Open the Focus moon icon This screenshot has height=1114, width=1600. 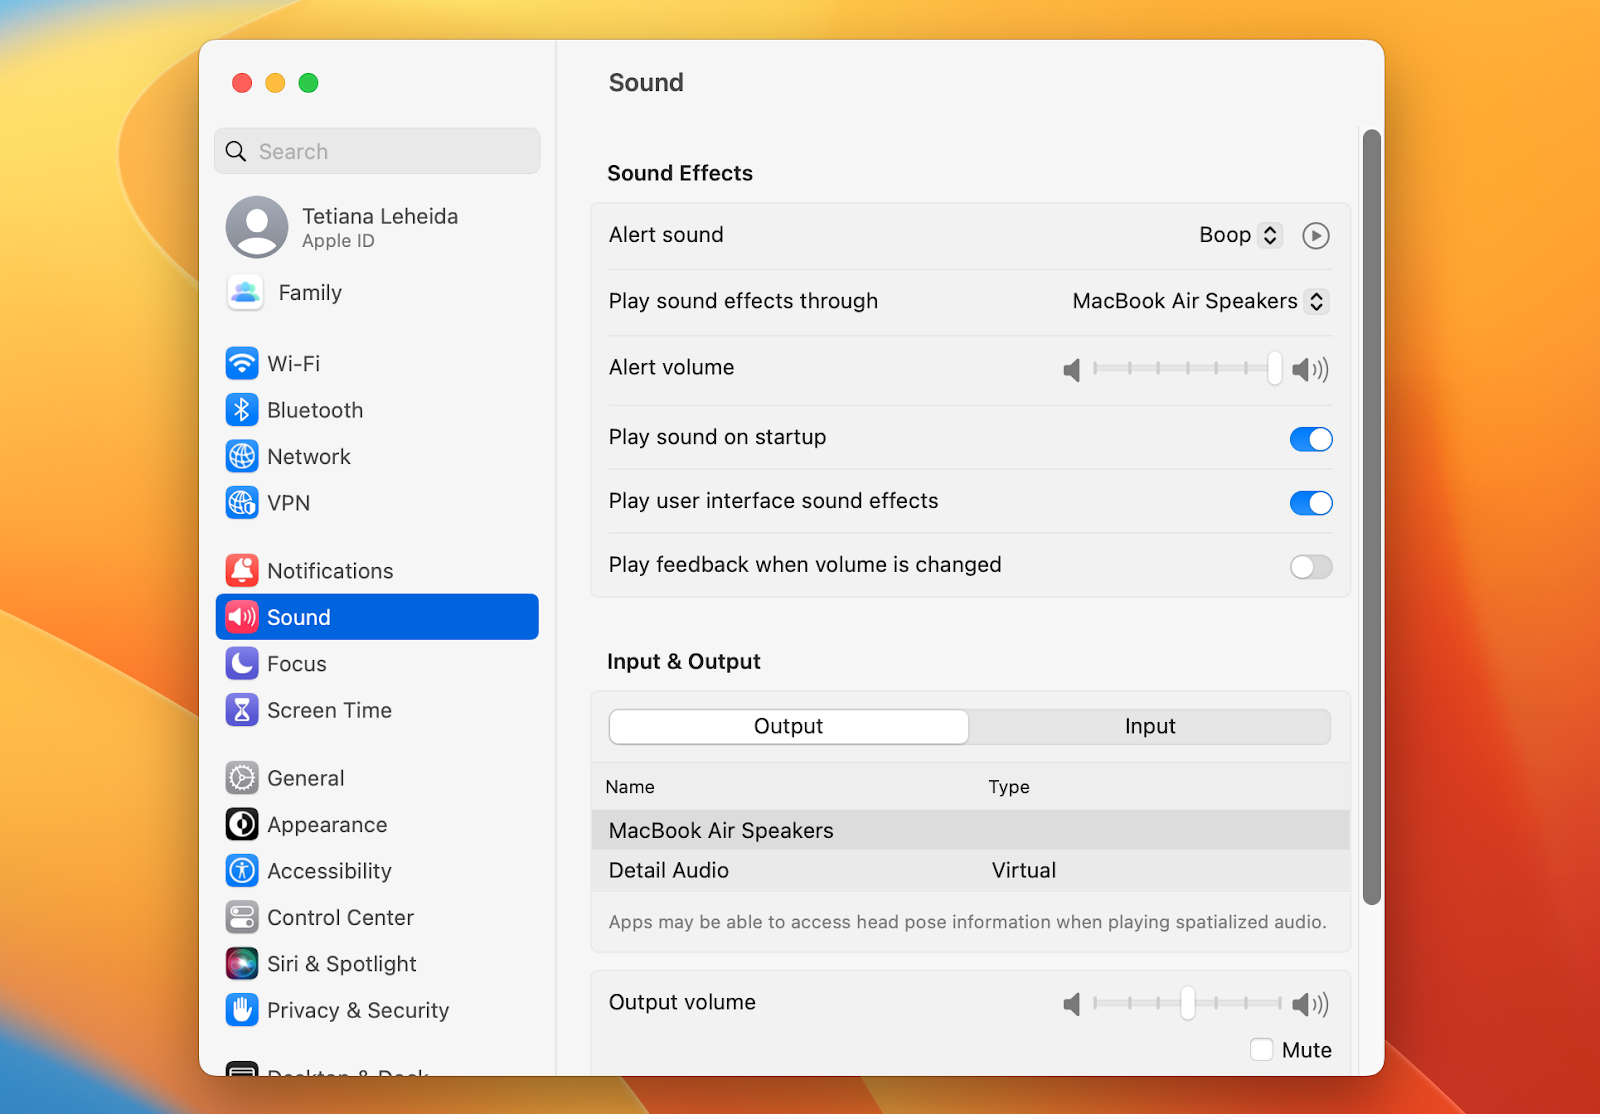(x=242, y=663)
